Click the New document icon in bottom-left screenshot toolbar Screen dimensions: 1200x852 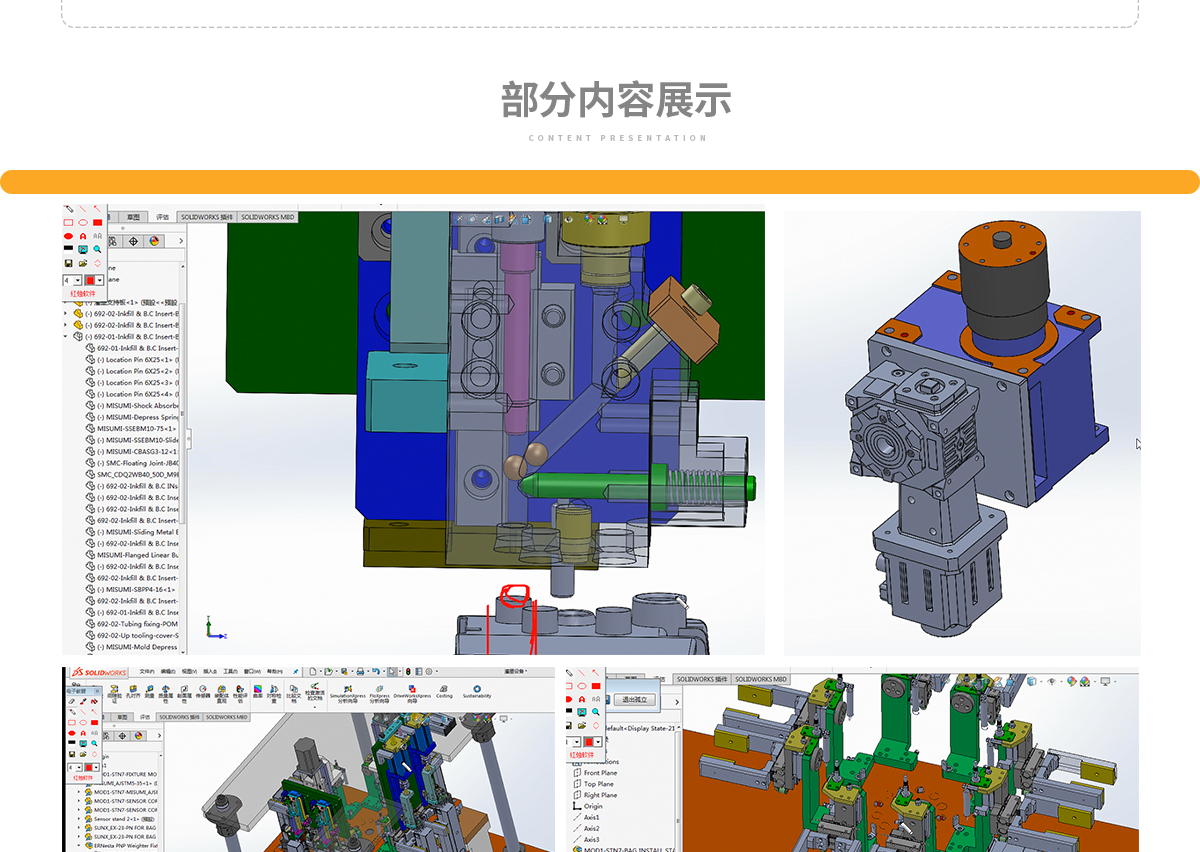313,672
